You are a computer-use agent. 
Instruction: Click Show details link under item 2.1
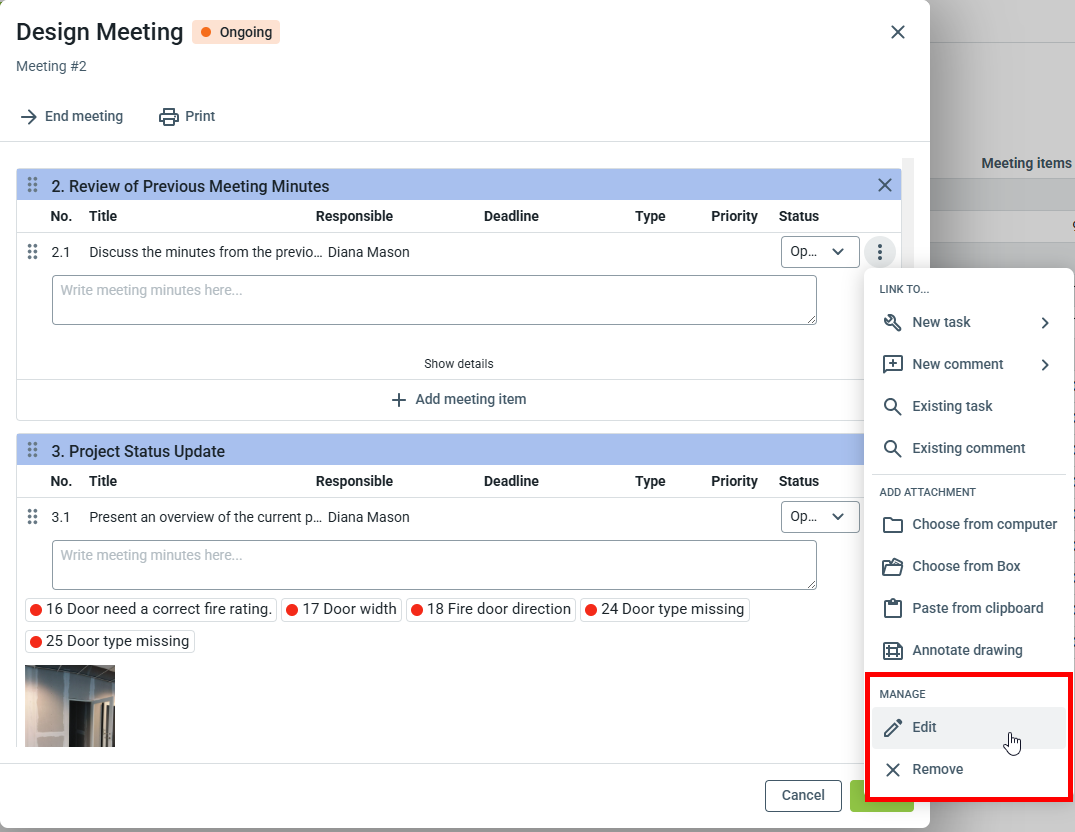pos(459,364)
